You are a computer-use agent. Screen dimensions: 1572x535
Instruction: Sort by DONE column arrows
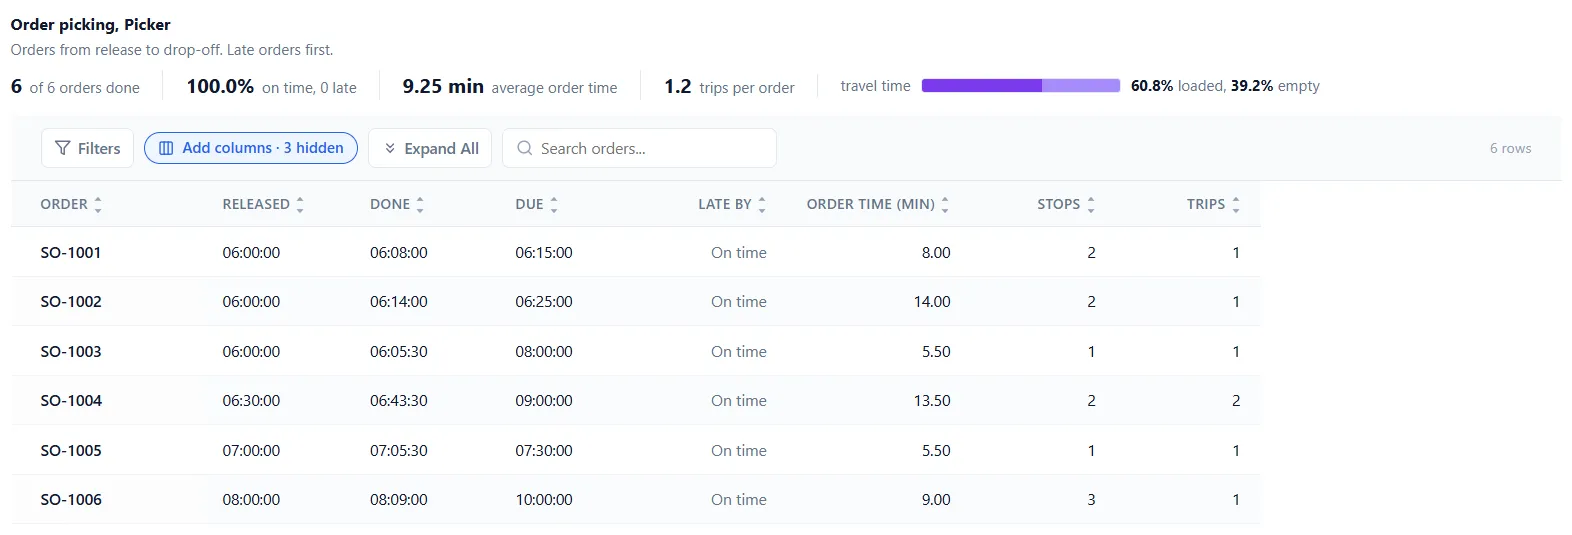tap(420, 204)
